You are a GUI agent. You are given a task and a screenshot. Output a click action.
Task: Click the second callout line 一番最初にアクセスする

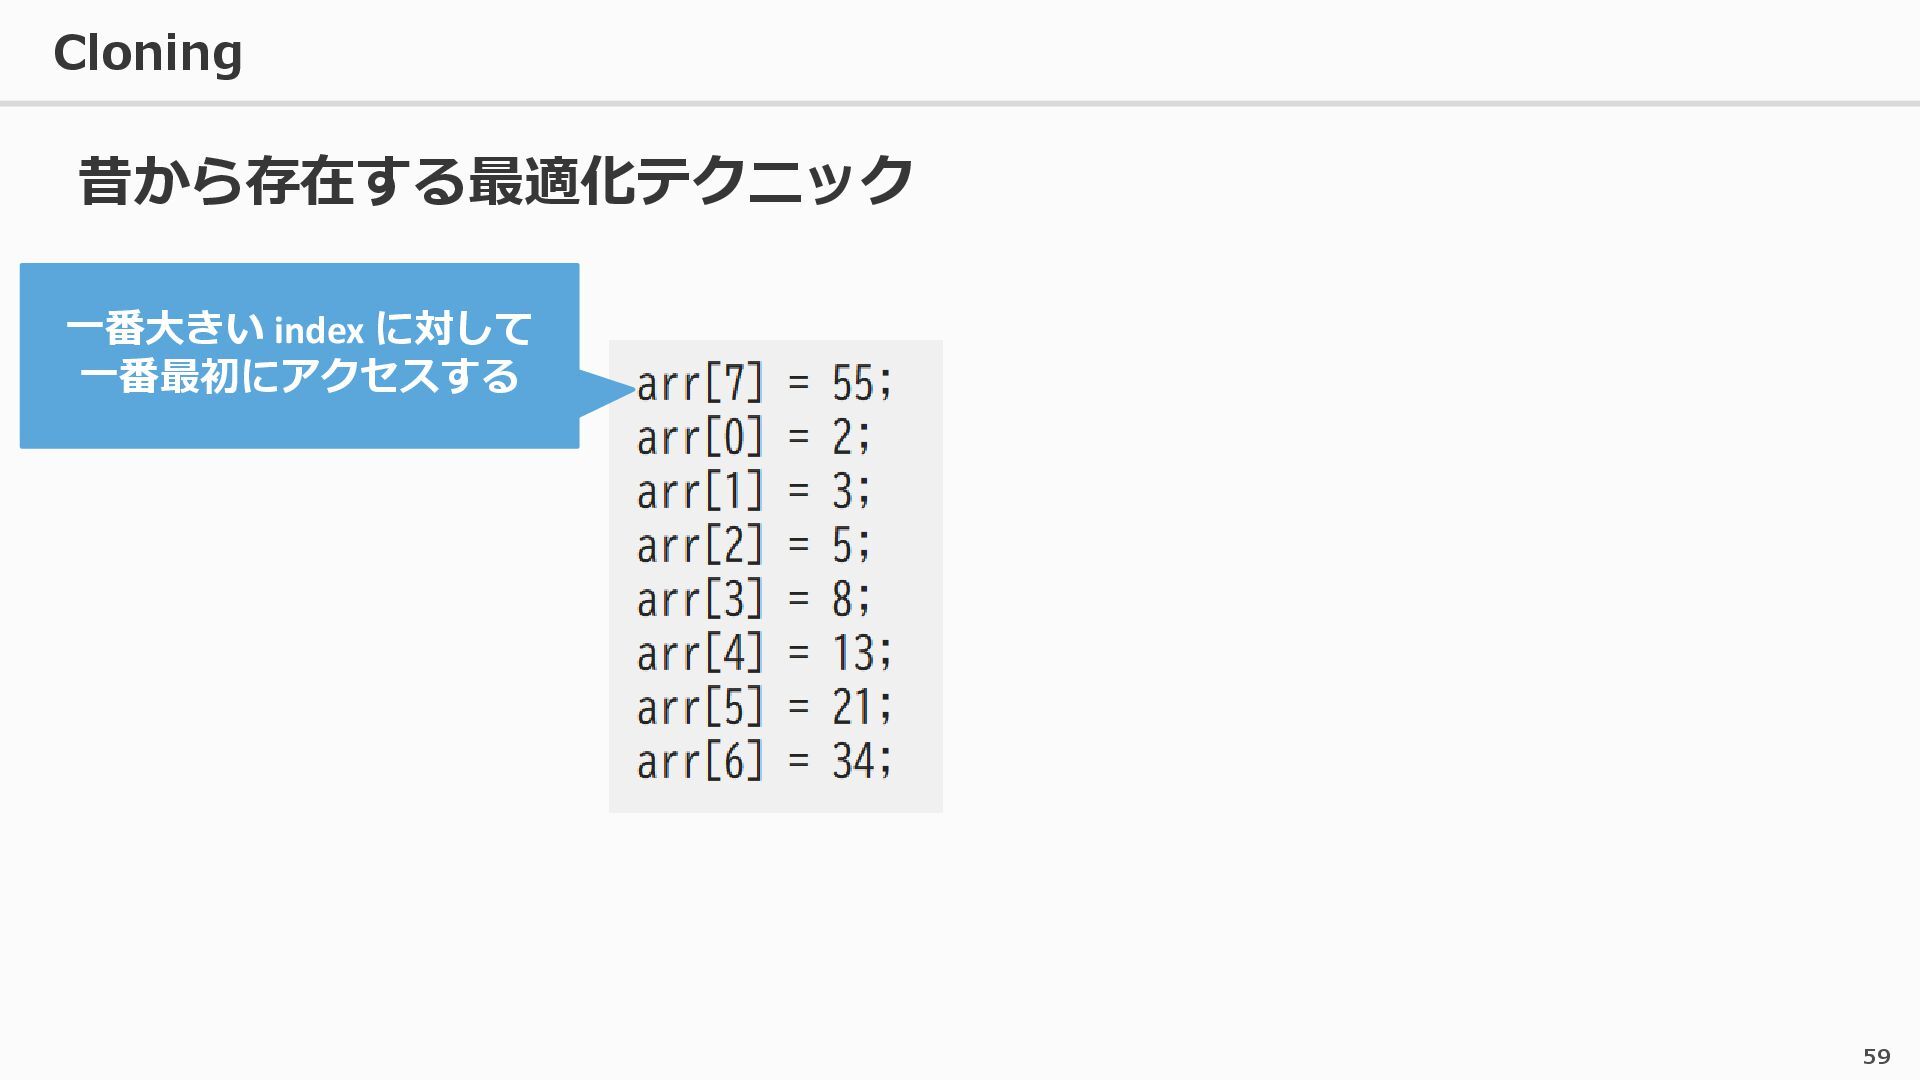(299, 377)
